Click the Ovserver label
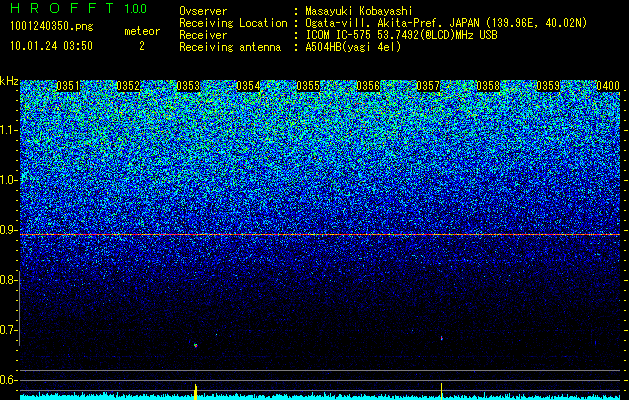Viewport: 629px width, 400px height. 203,11
